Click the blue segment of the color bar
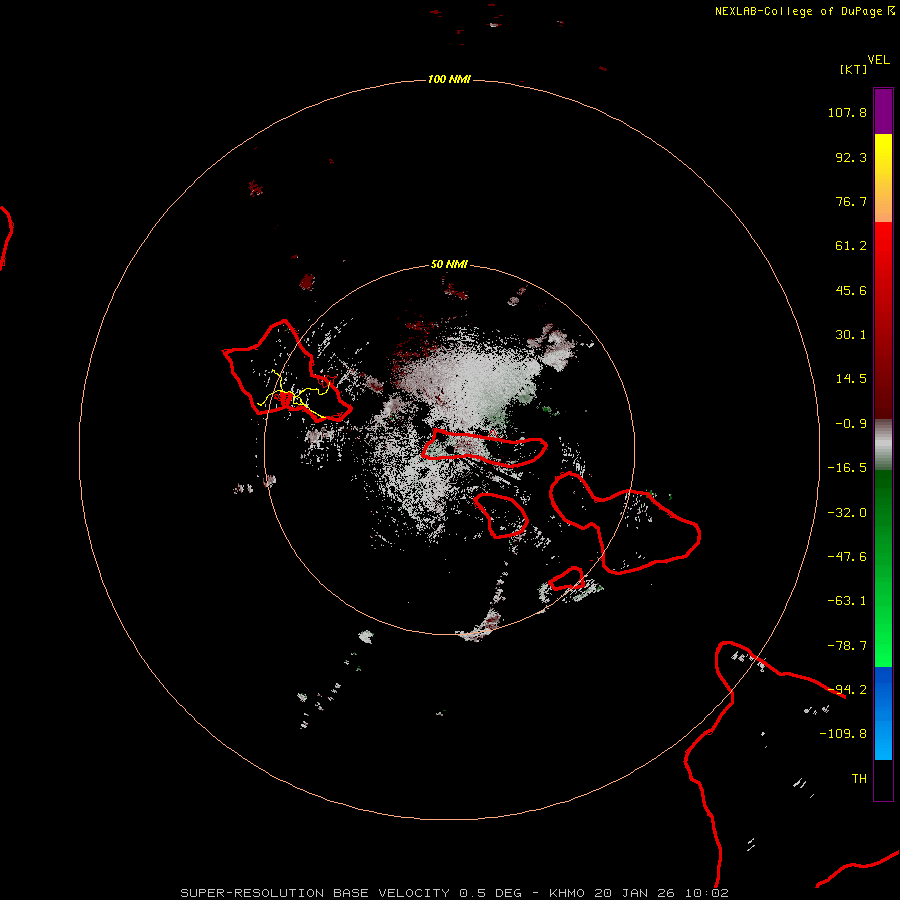The width and height of the screenshot is (900, 900). (x=883, y=713)
